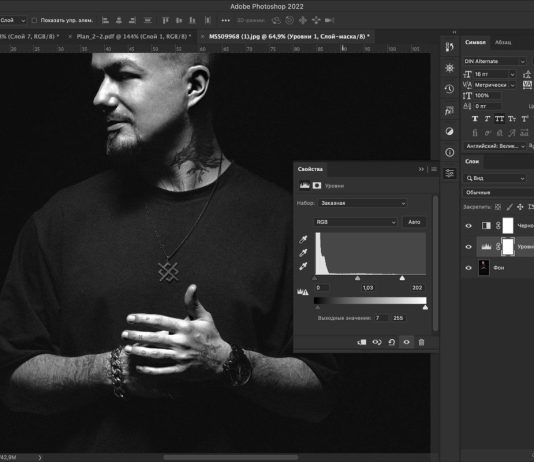This screenshot has height=462, width=534.
Task: Select the Levels adjustment icon in Properties
Action: point(304,185)
